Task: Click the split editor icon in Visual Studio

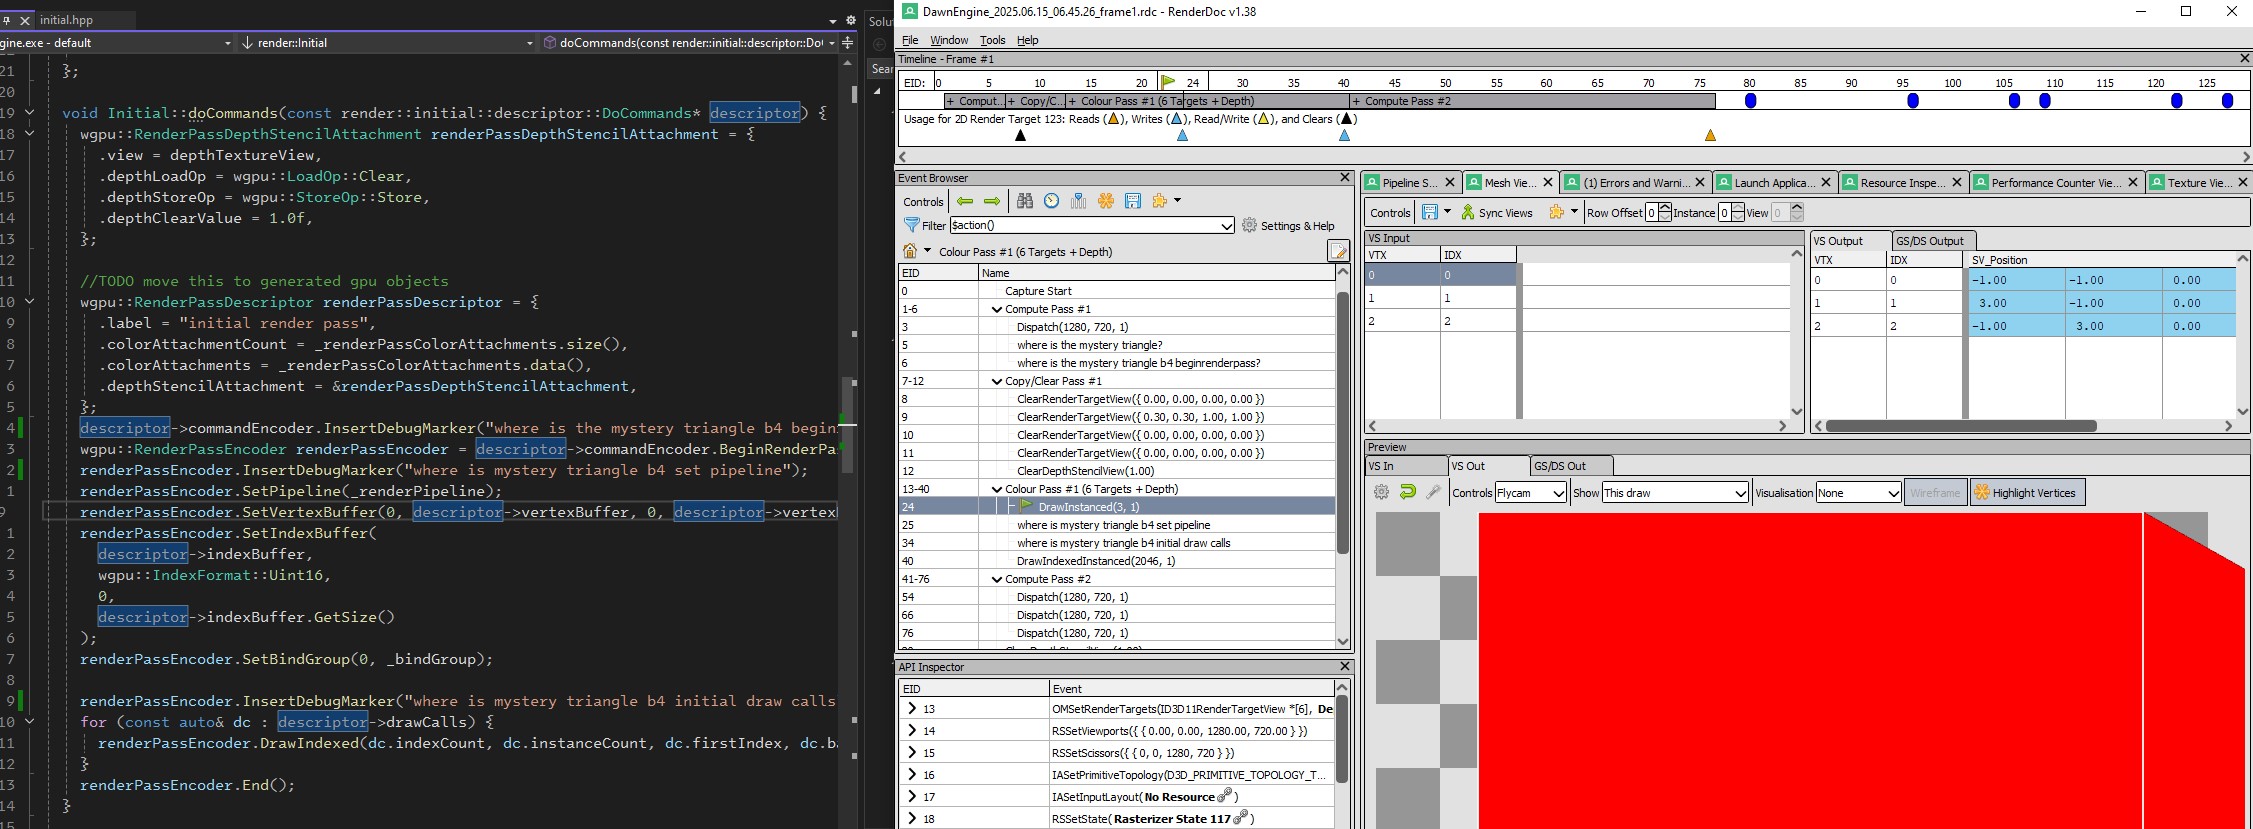Action: click(x=848, y=43)
